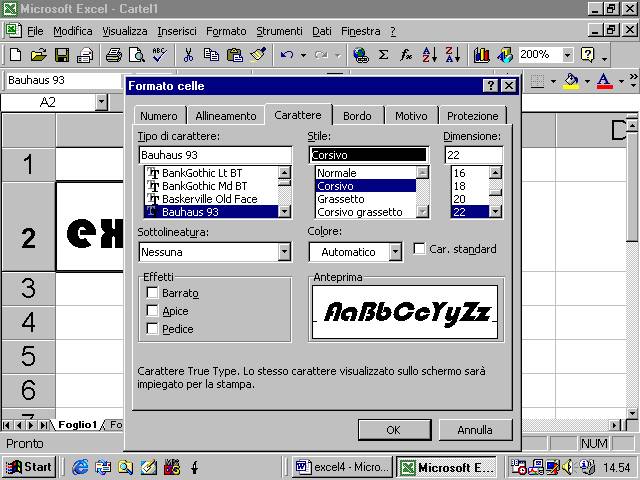This screenshot has width=640, height=480.
Task: Select the Foglio1 sheet tab
Action: click(77, 425)
